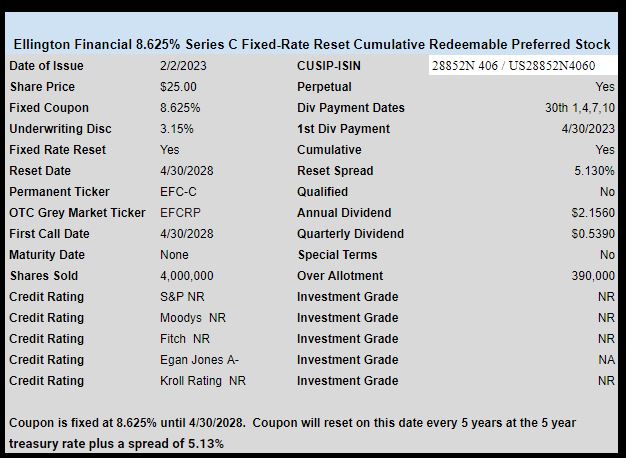This screenshot has height=458, width=626.
Task: Select the Moodys NR rating cell
Action: (193, 318)
